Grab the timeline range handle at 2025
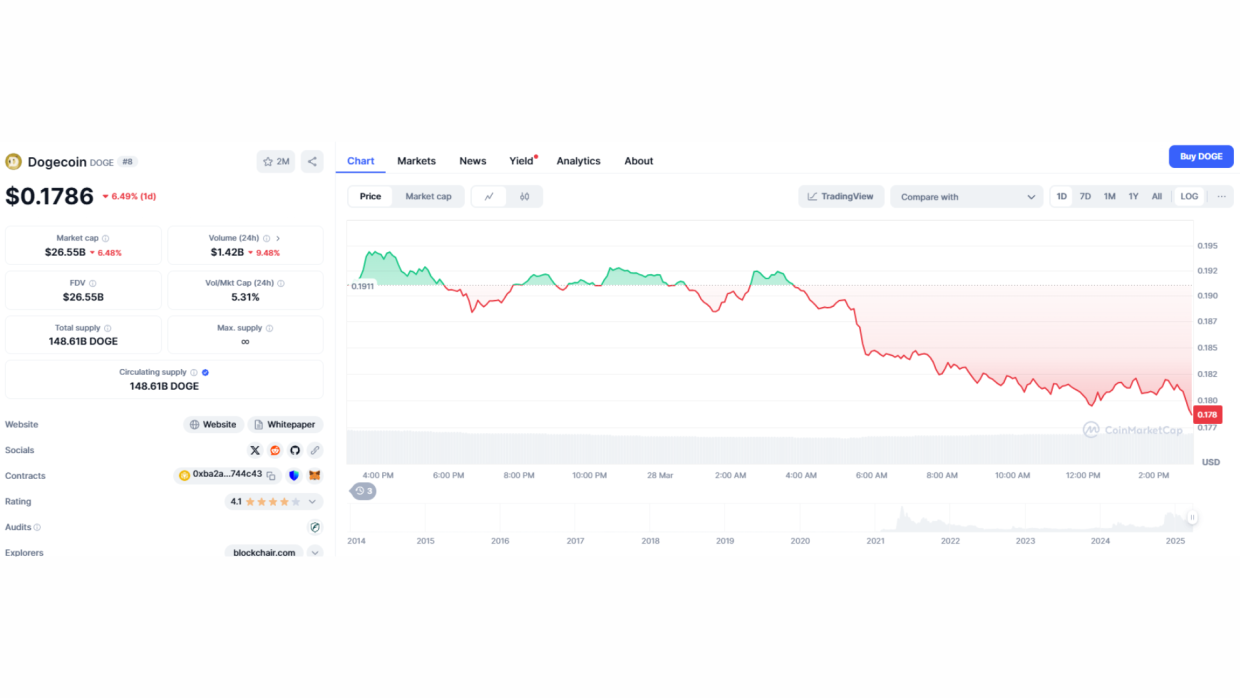 click(x=1192, y=518)
